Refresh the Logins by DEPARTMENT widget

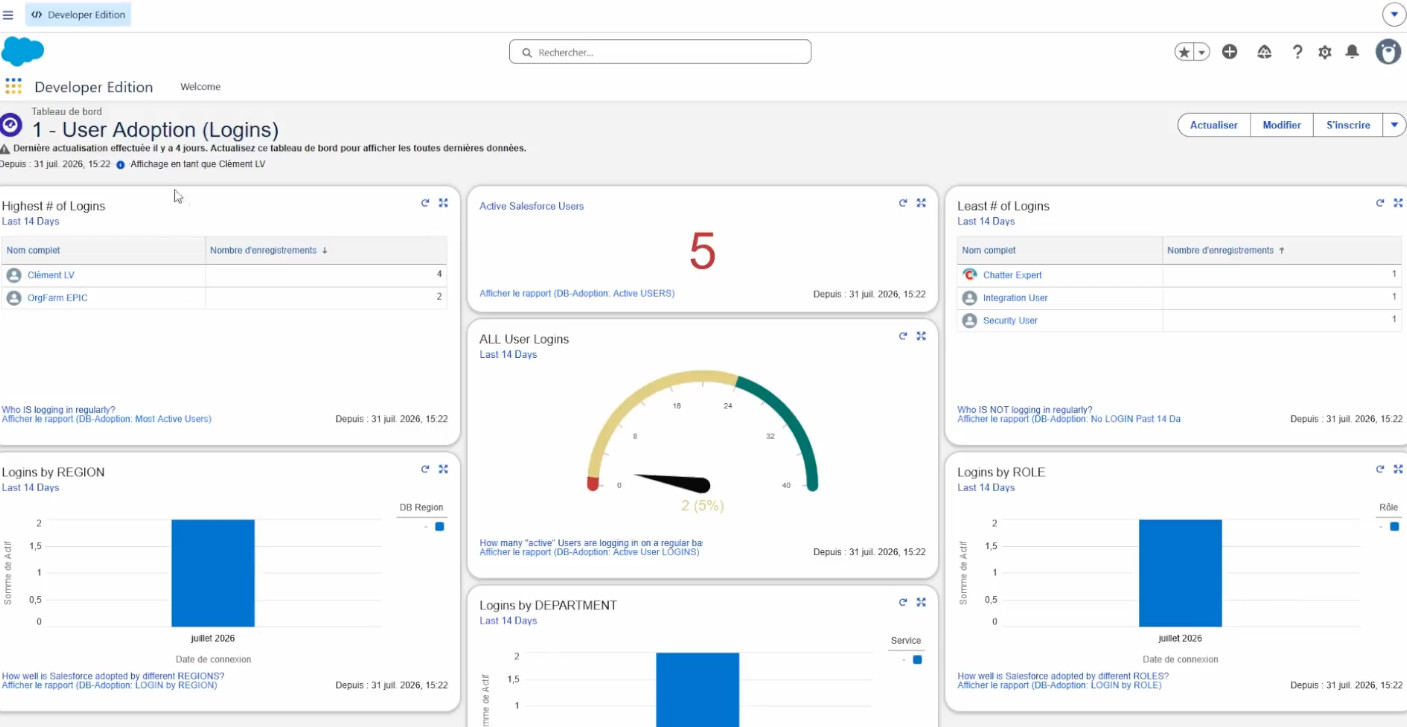click(903, 602)
